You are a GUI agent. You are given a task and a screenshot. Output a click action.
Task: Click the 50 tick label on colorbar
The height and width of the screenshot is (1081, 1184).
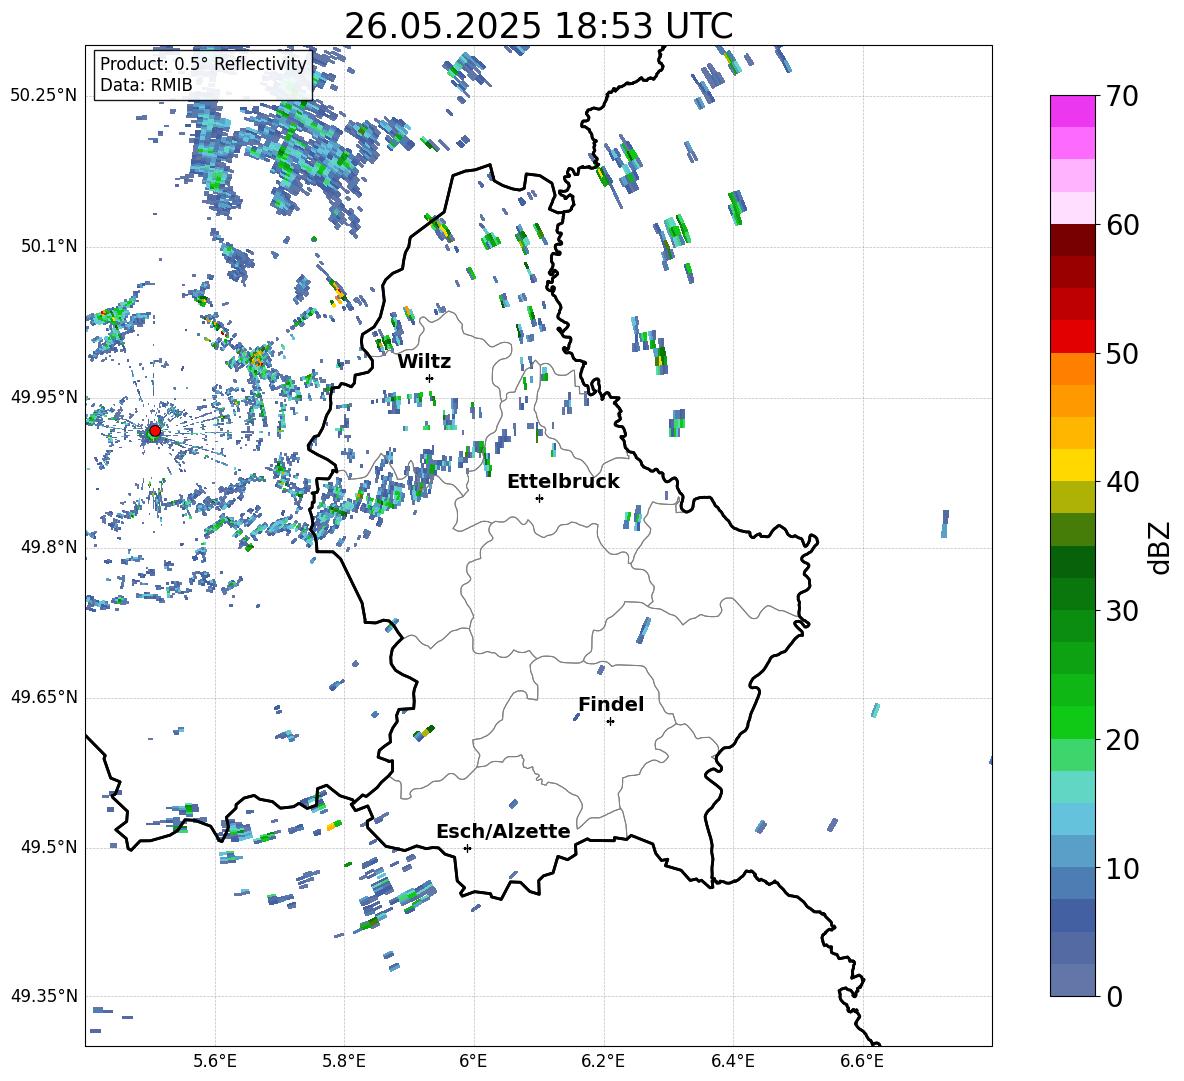click(1121, 354)
